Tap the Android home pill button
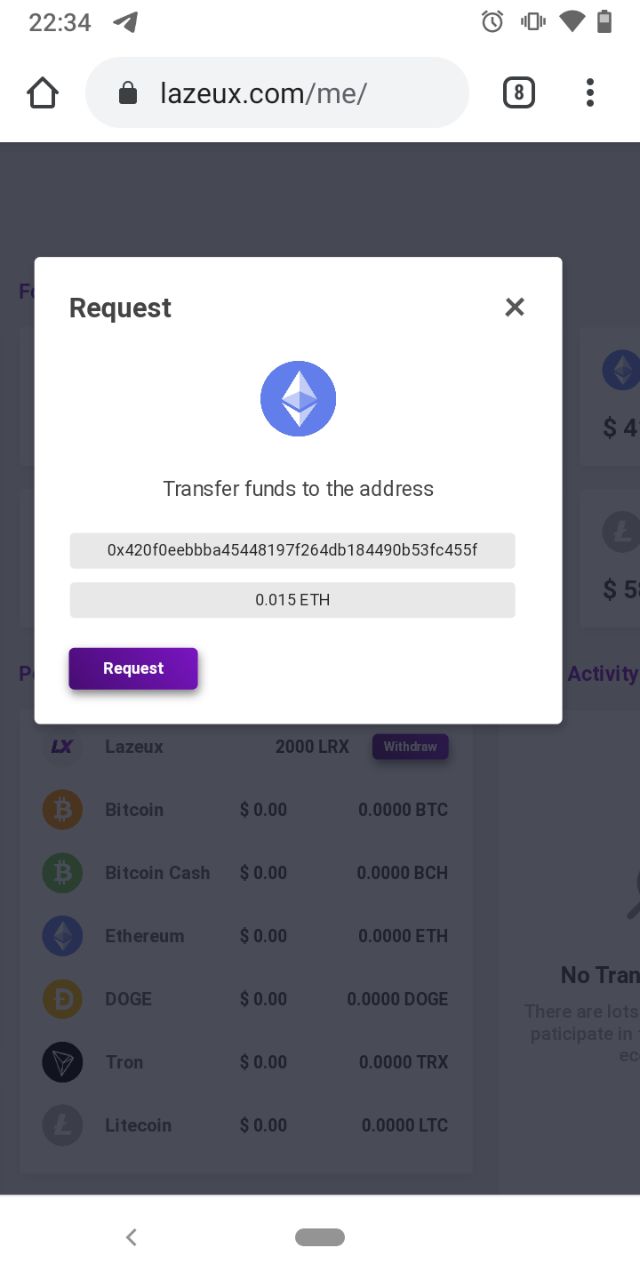This screenshot has height=1280, width=640. coord(320,1237)
